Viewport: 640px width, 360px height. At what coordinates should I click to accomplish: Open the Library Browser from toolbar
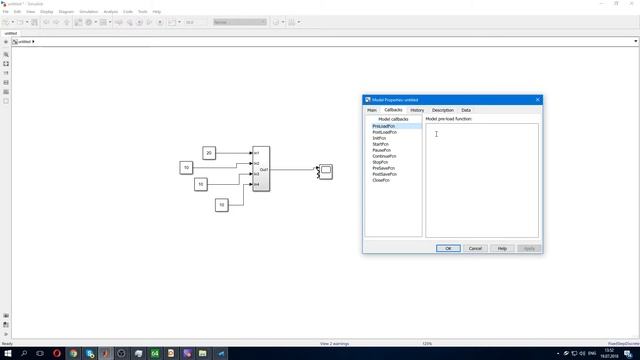tap(78, 22)
